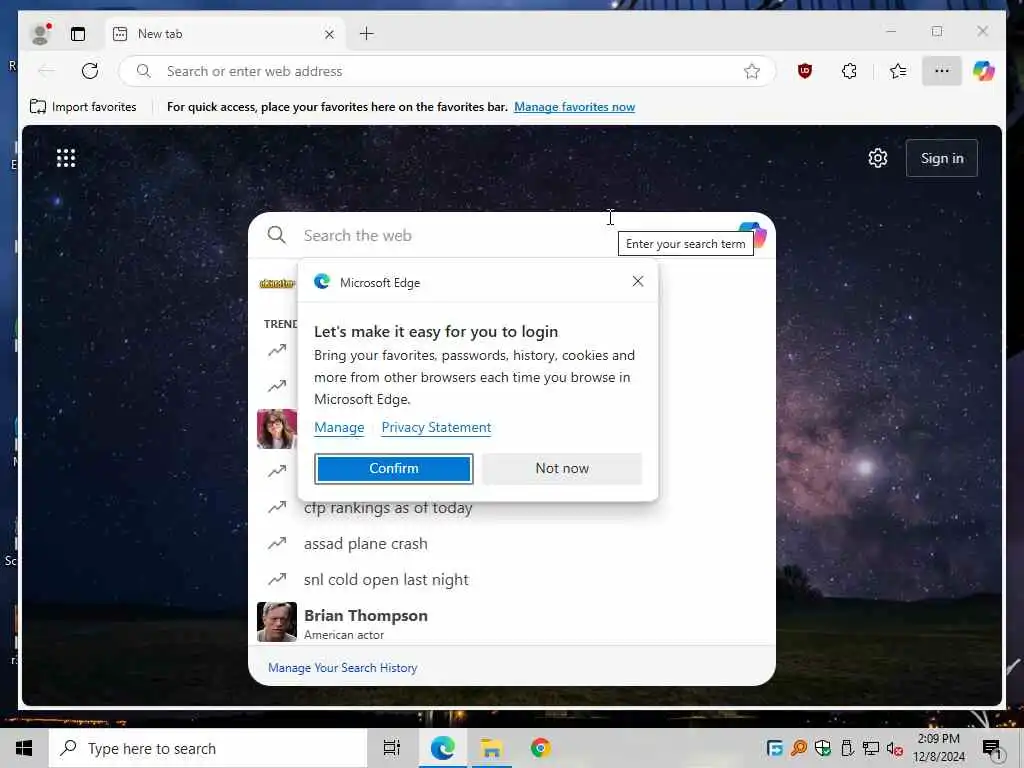Click the orange magnifier tray icon
This screenshot has width=1024, height=768.
tap(799, 748)
